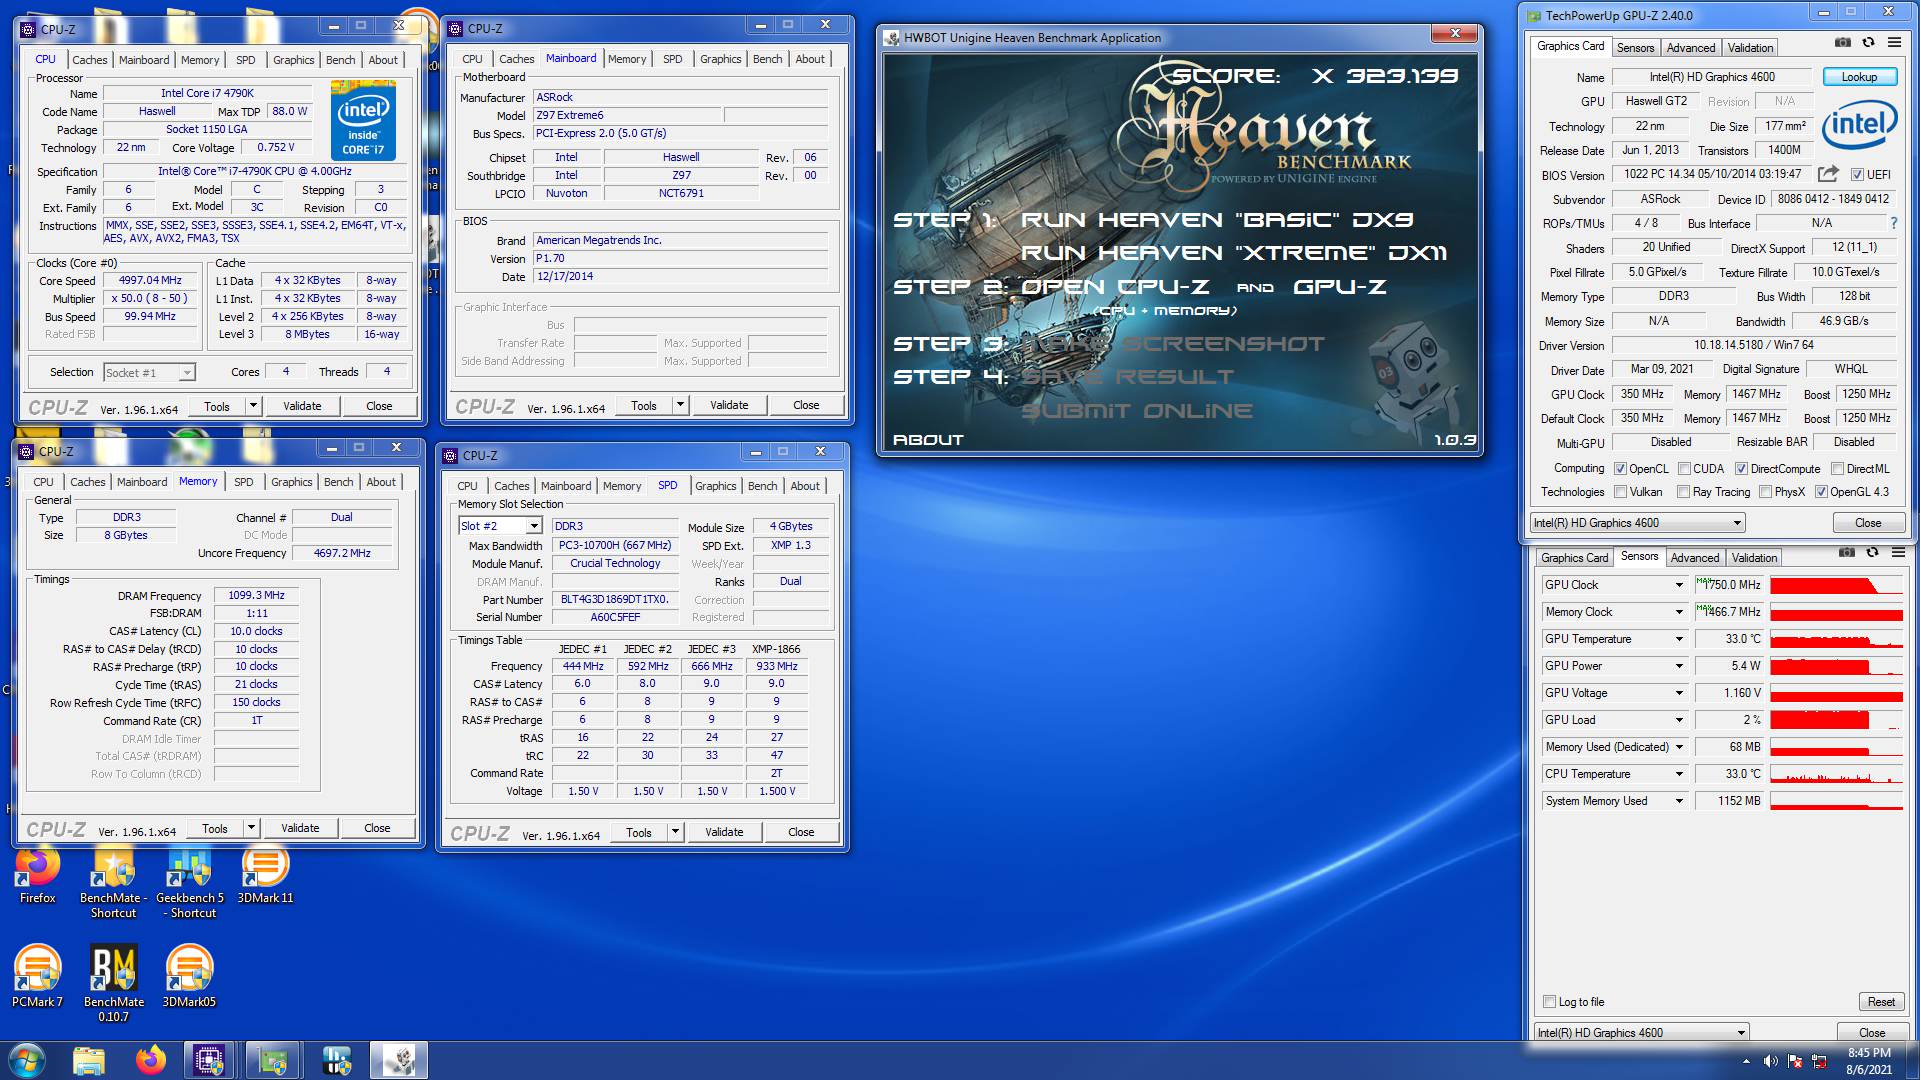
Task: Expand GPU Load sensor dropdown
Action: pyautogui.click(x=1679, y=720)
